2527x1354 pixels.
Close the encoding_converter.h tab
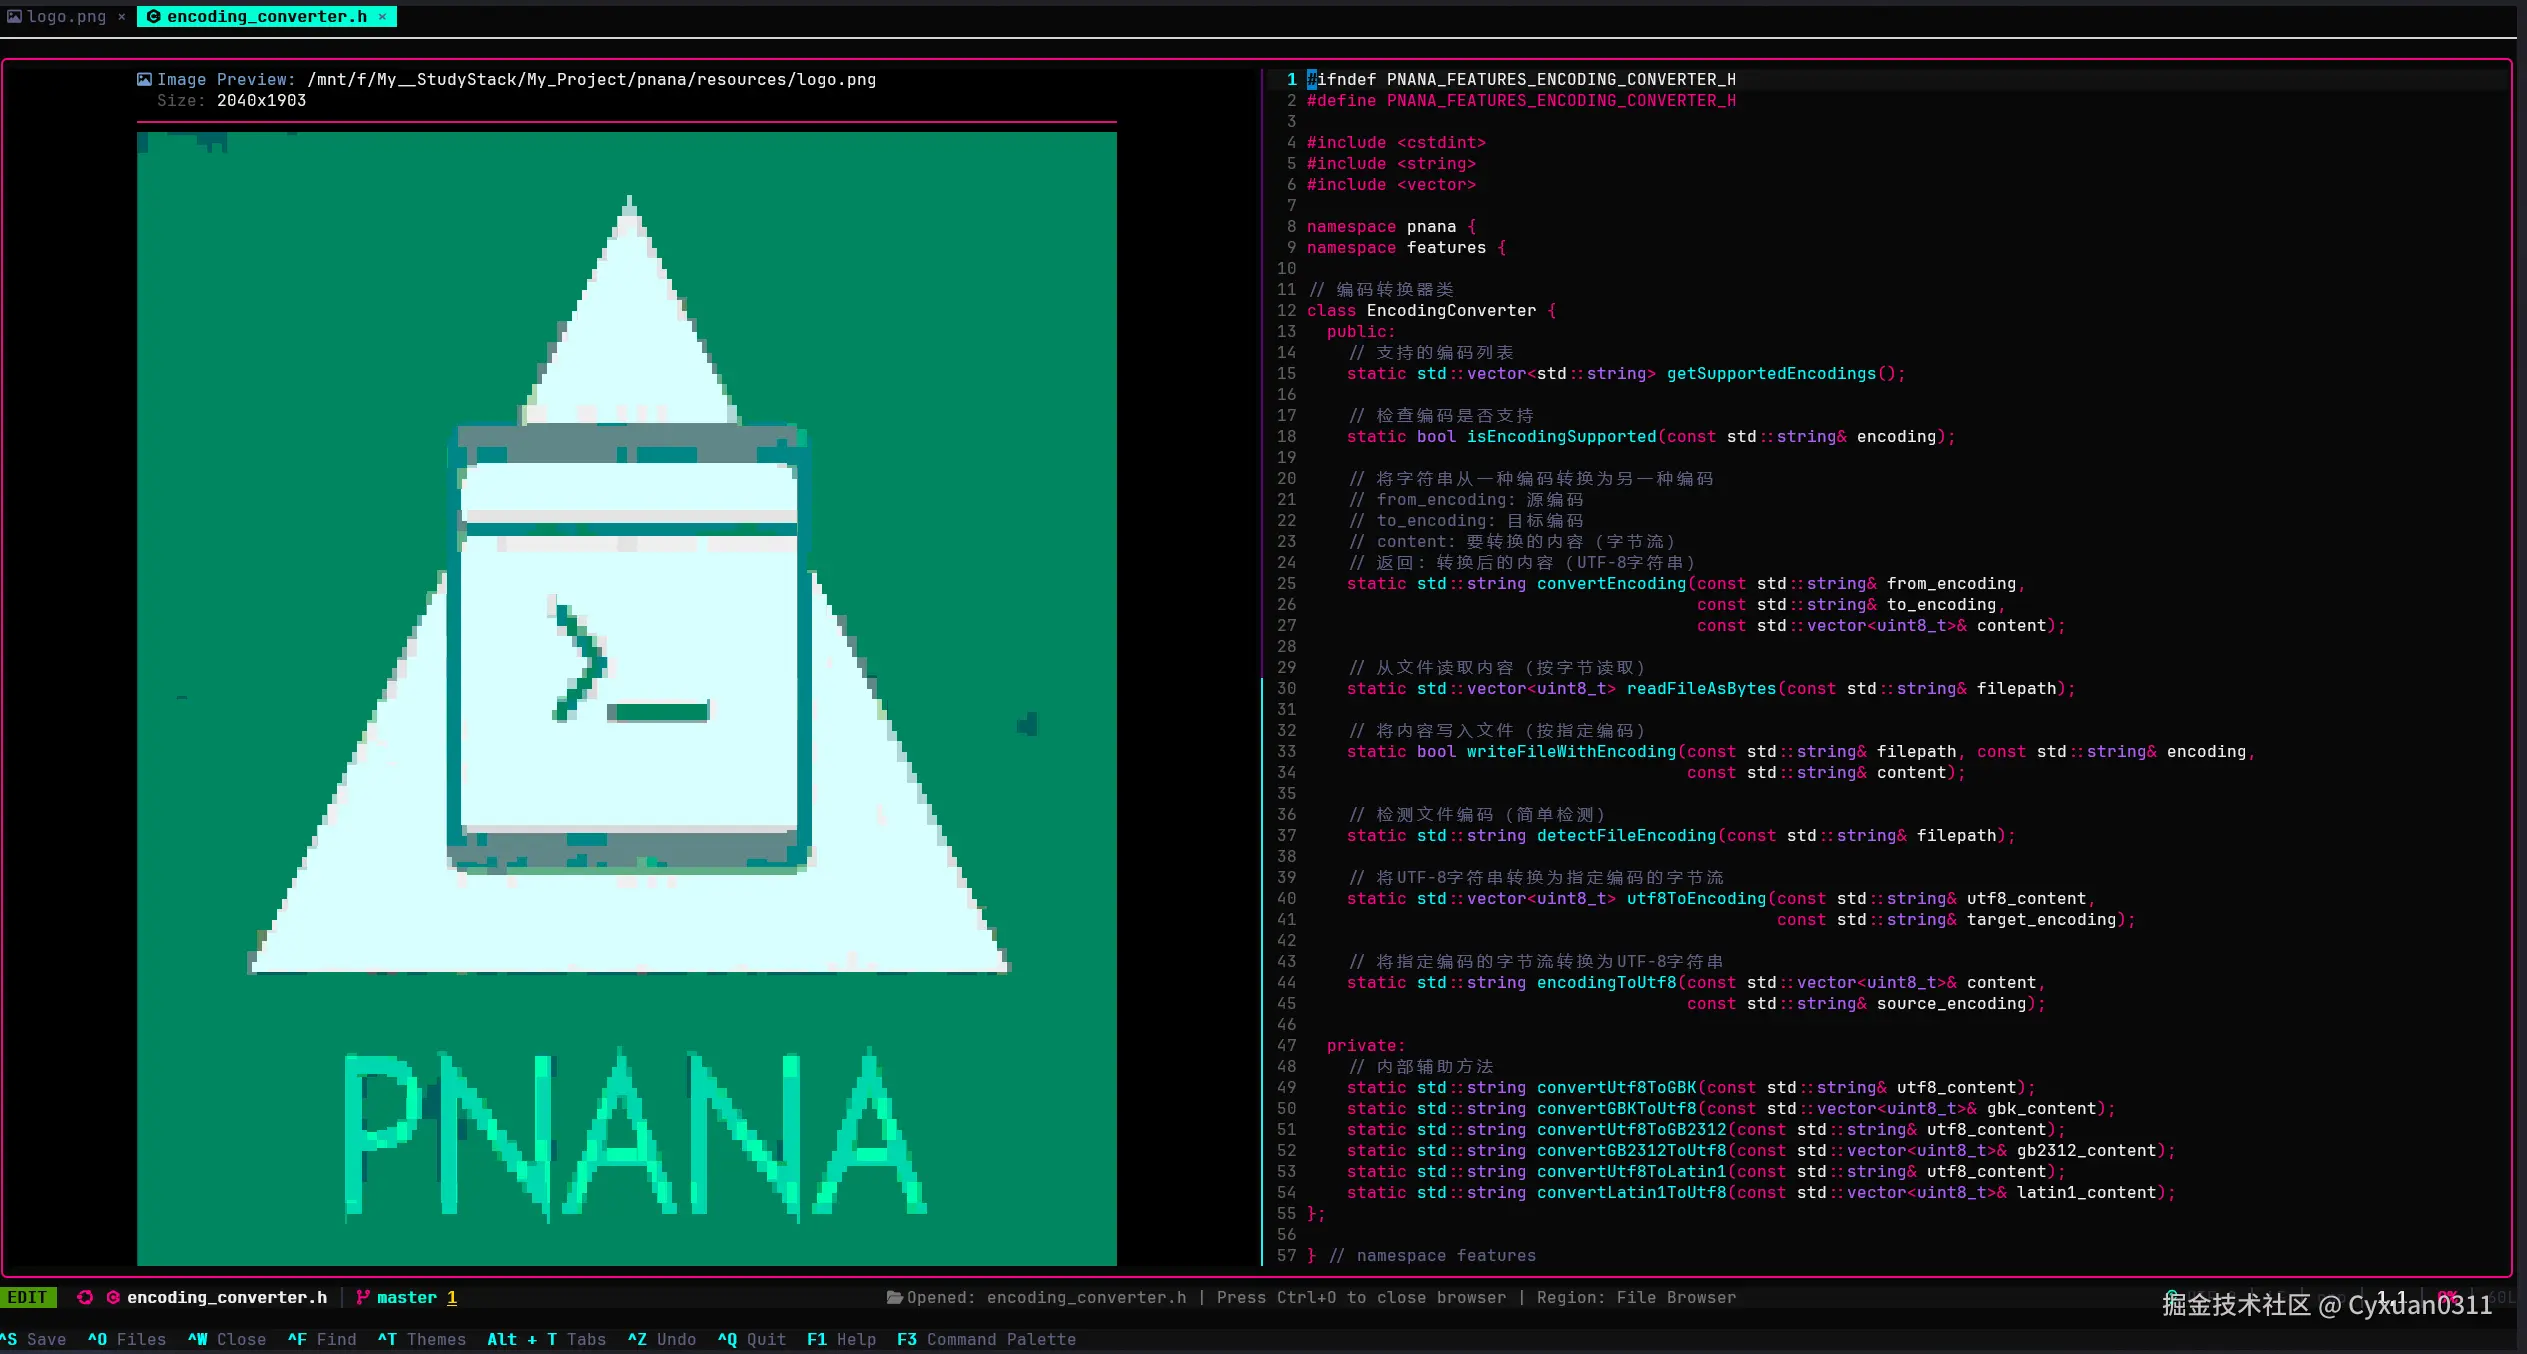382,16
